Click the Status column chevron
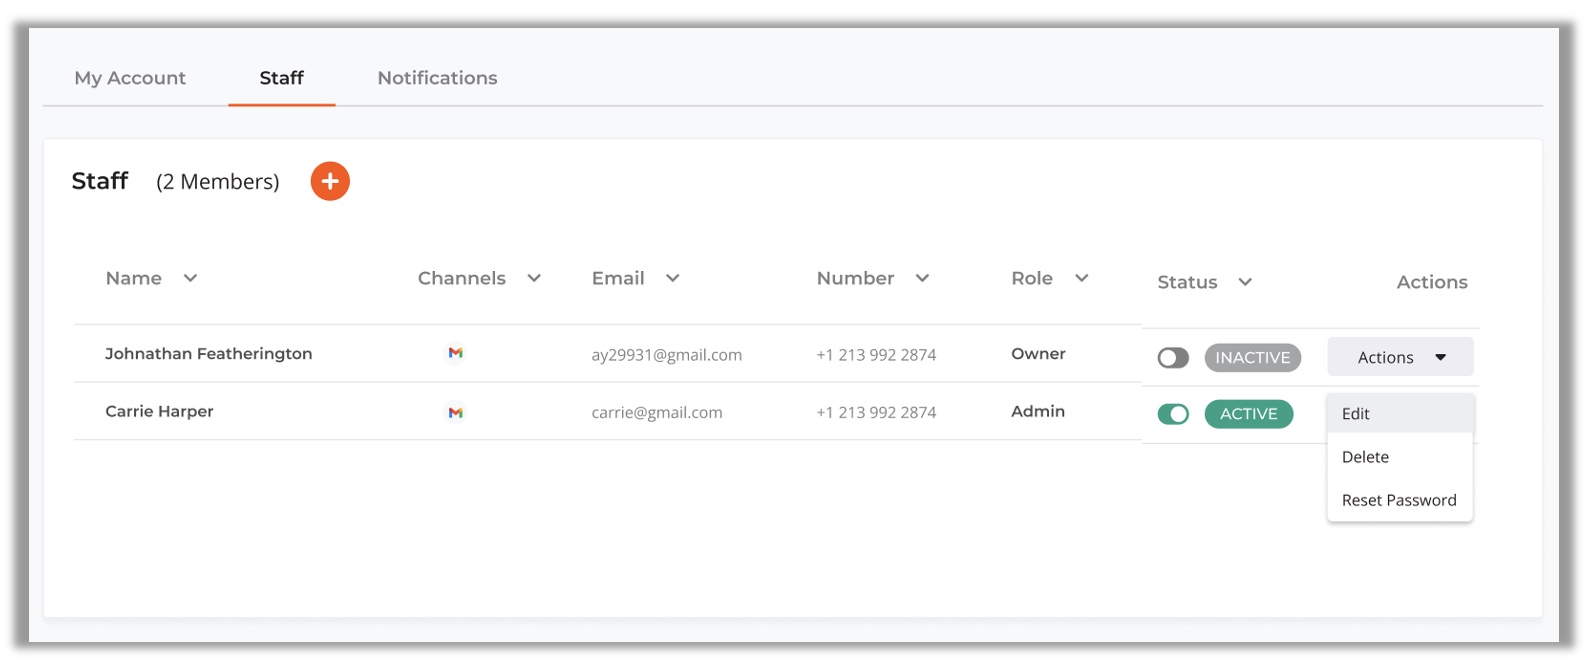Image resolution: width=1590 pixels, height=666 pixels. (1245, 282)
